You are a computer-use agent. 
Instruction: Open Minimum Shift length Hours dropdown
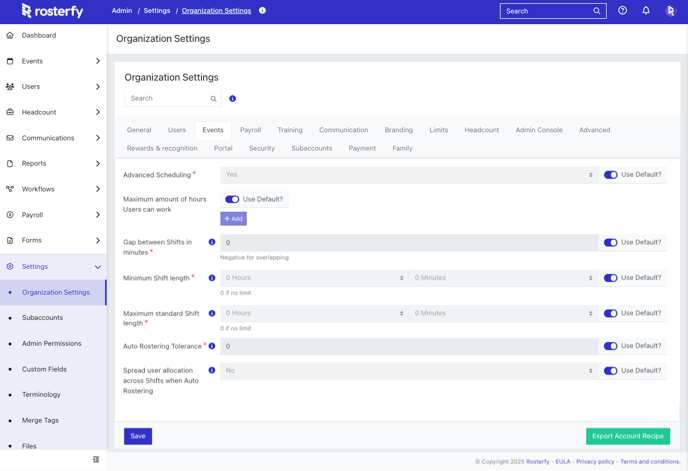pyautogui.click(x=314, y=278)
